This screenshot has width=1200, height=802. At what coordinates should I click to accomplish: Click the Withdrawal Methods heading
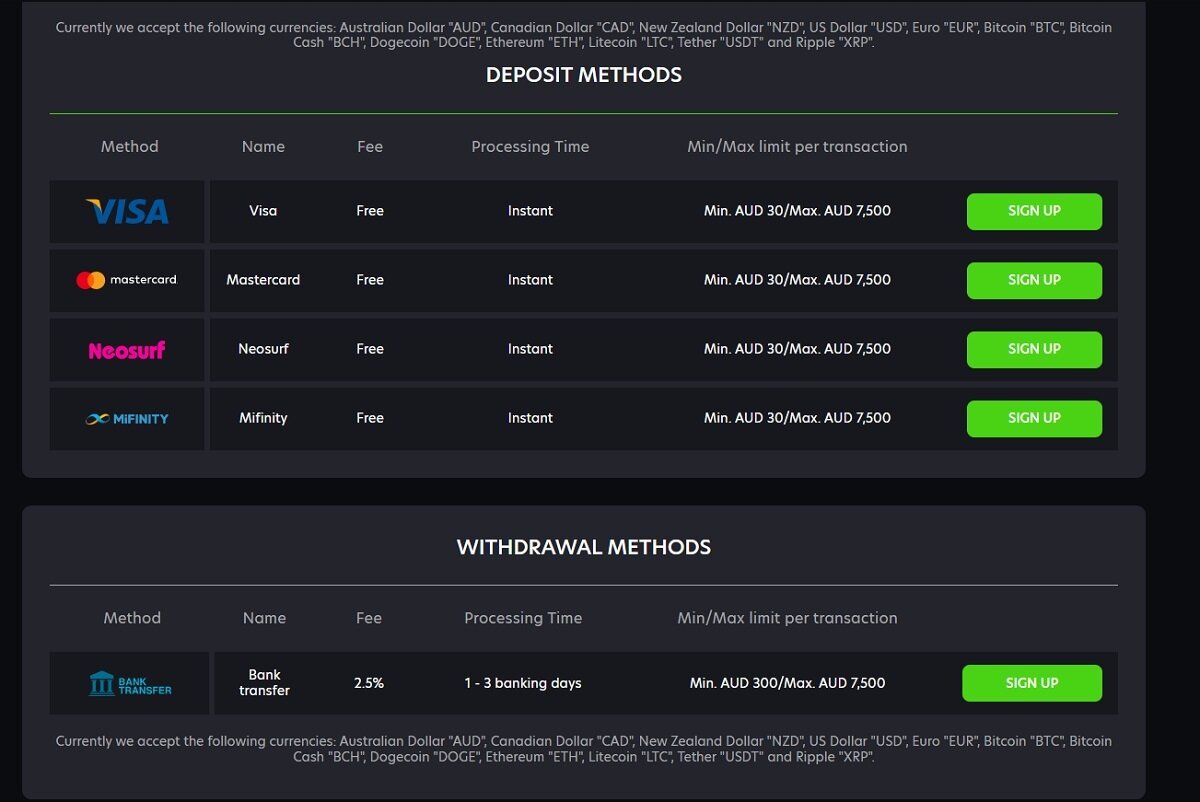pyautogui.click(x=584, y=547)
